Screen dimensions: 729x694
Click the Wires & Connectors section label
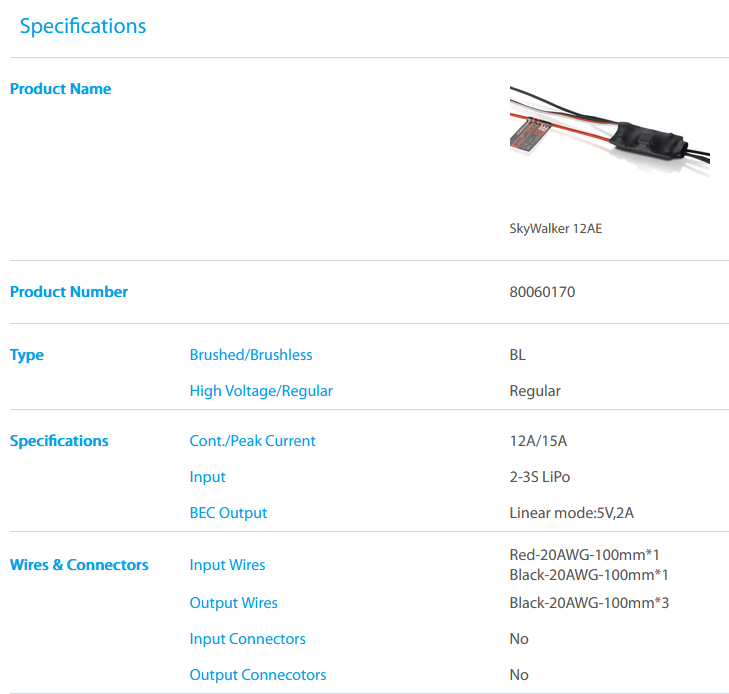[x=79, y=565]
